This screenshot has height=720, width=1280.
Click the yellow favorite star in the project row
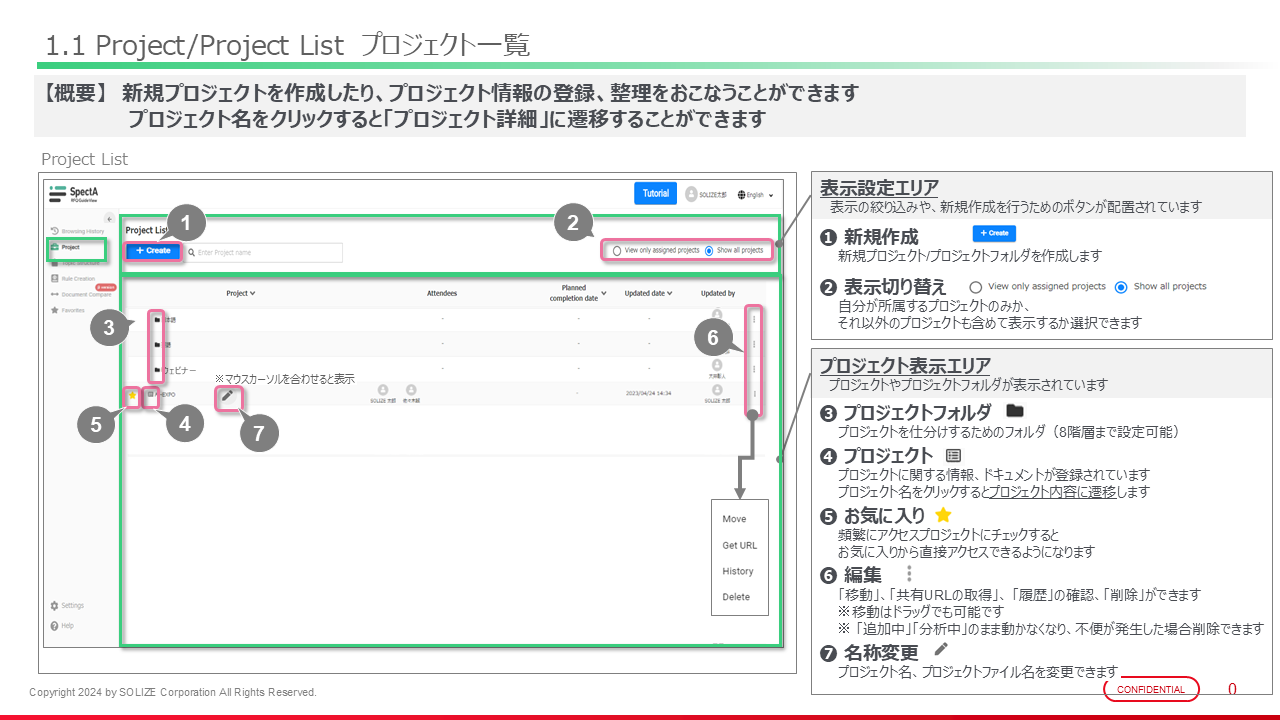(132, 396)
